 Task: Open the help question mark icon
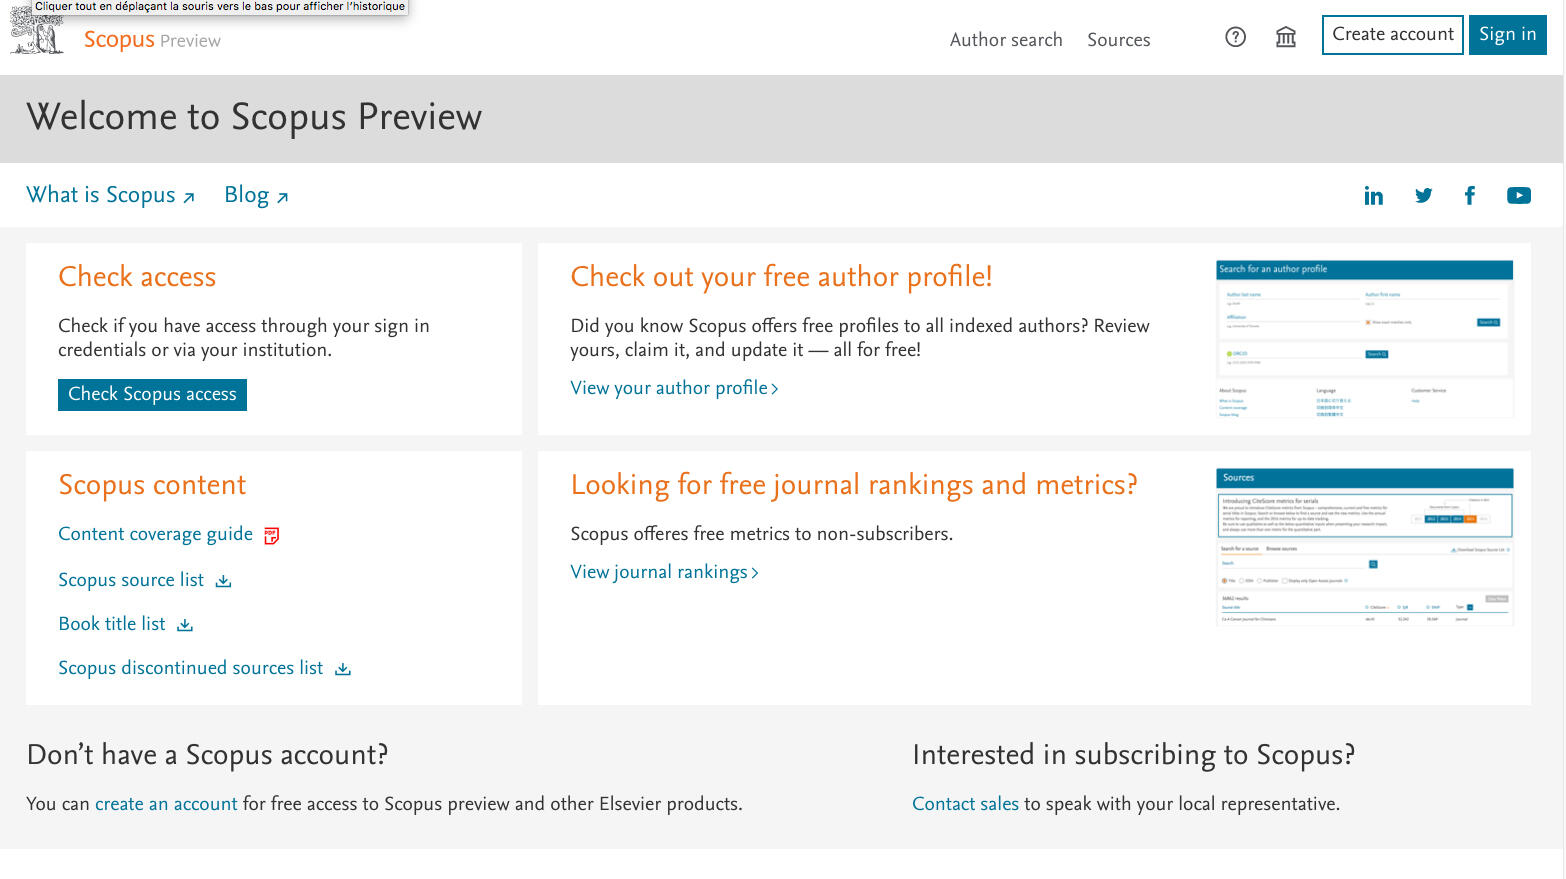click(1235, 38)
